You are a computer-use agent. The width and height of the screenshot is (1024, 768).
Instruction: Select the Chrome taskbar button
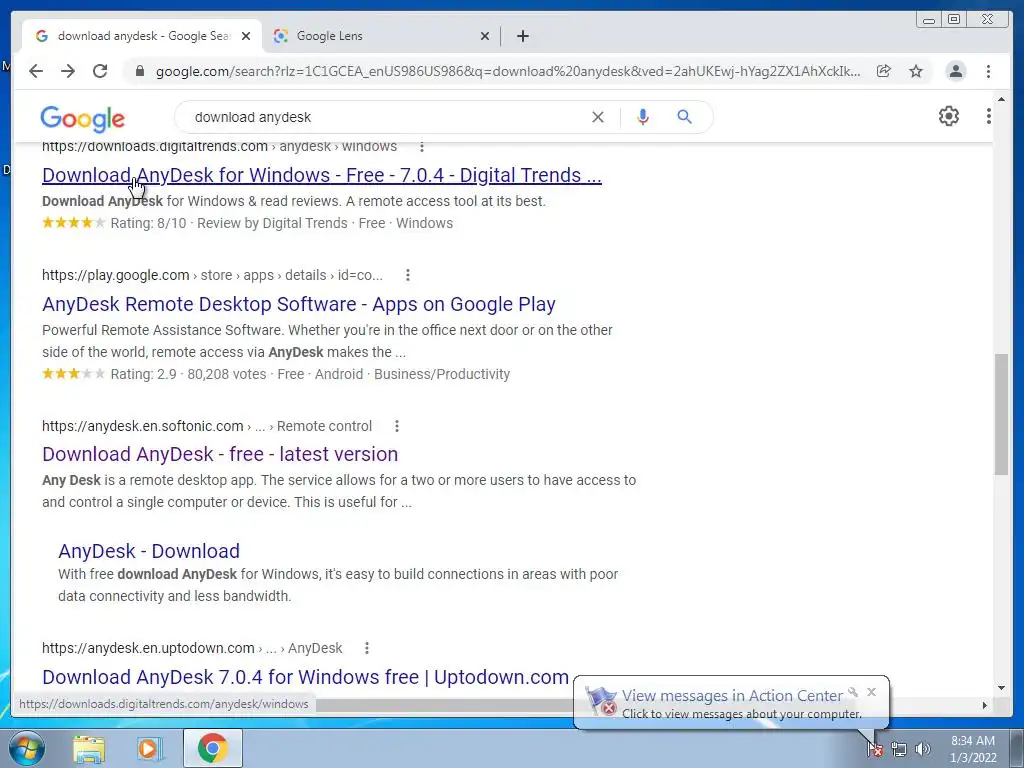tap(213, 748)
